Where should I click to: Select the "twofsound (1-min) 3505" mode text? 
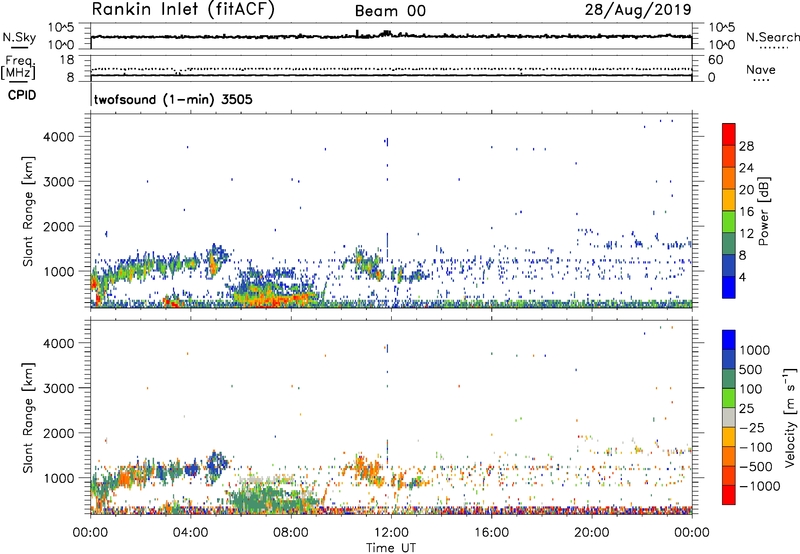173,99
